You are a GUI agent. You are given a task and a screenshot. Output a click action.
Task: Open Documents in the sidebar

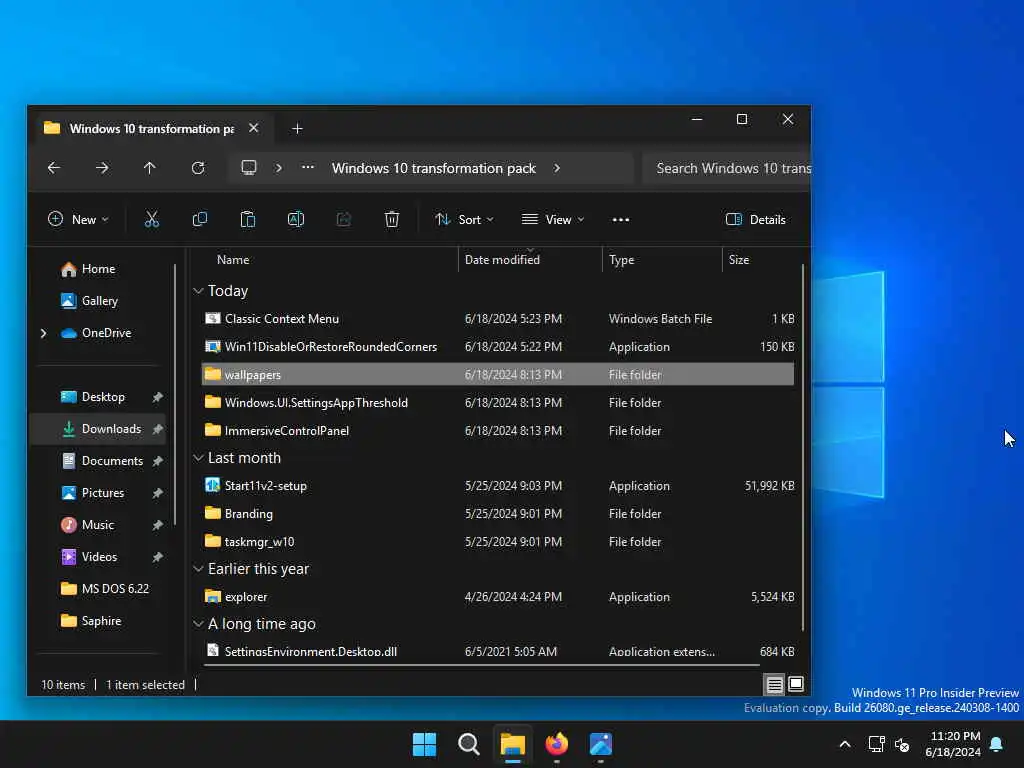[112, 460]
